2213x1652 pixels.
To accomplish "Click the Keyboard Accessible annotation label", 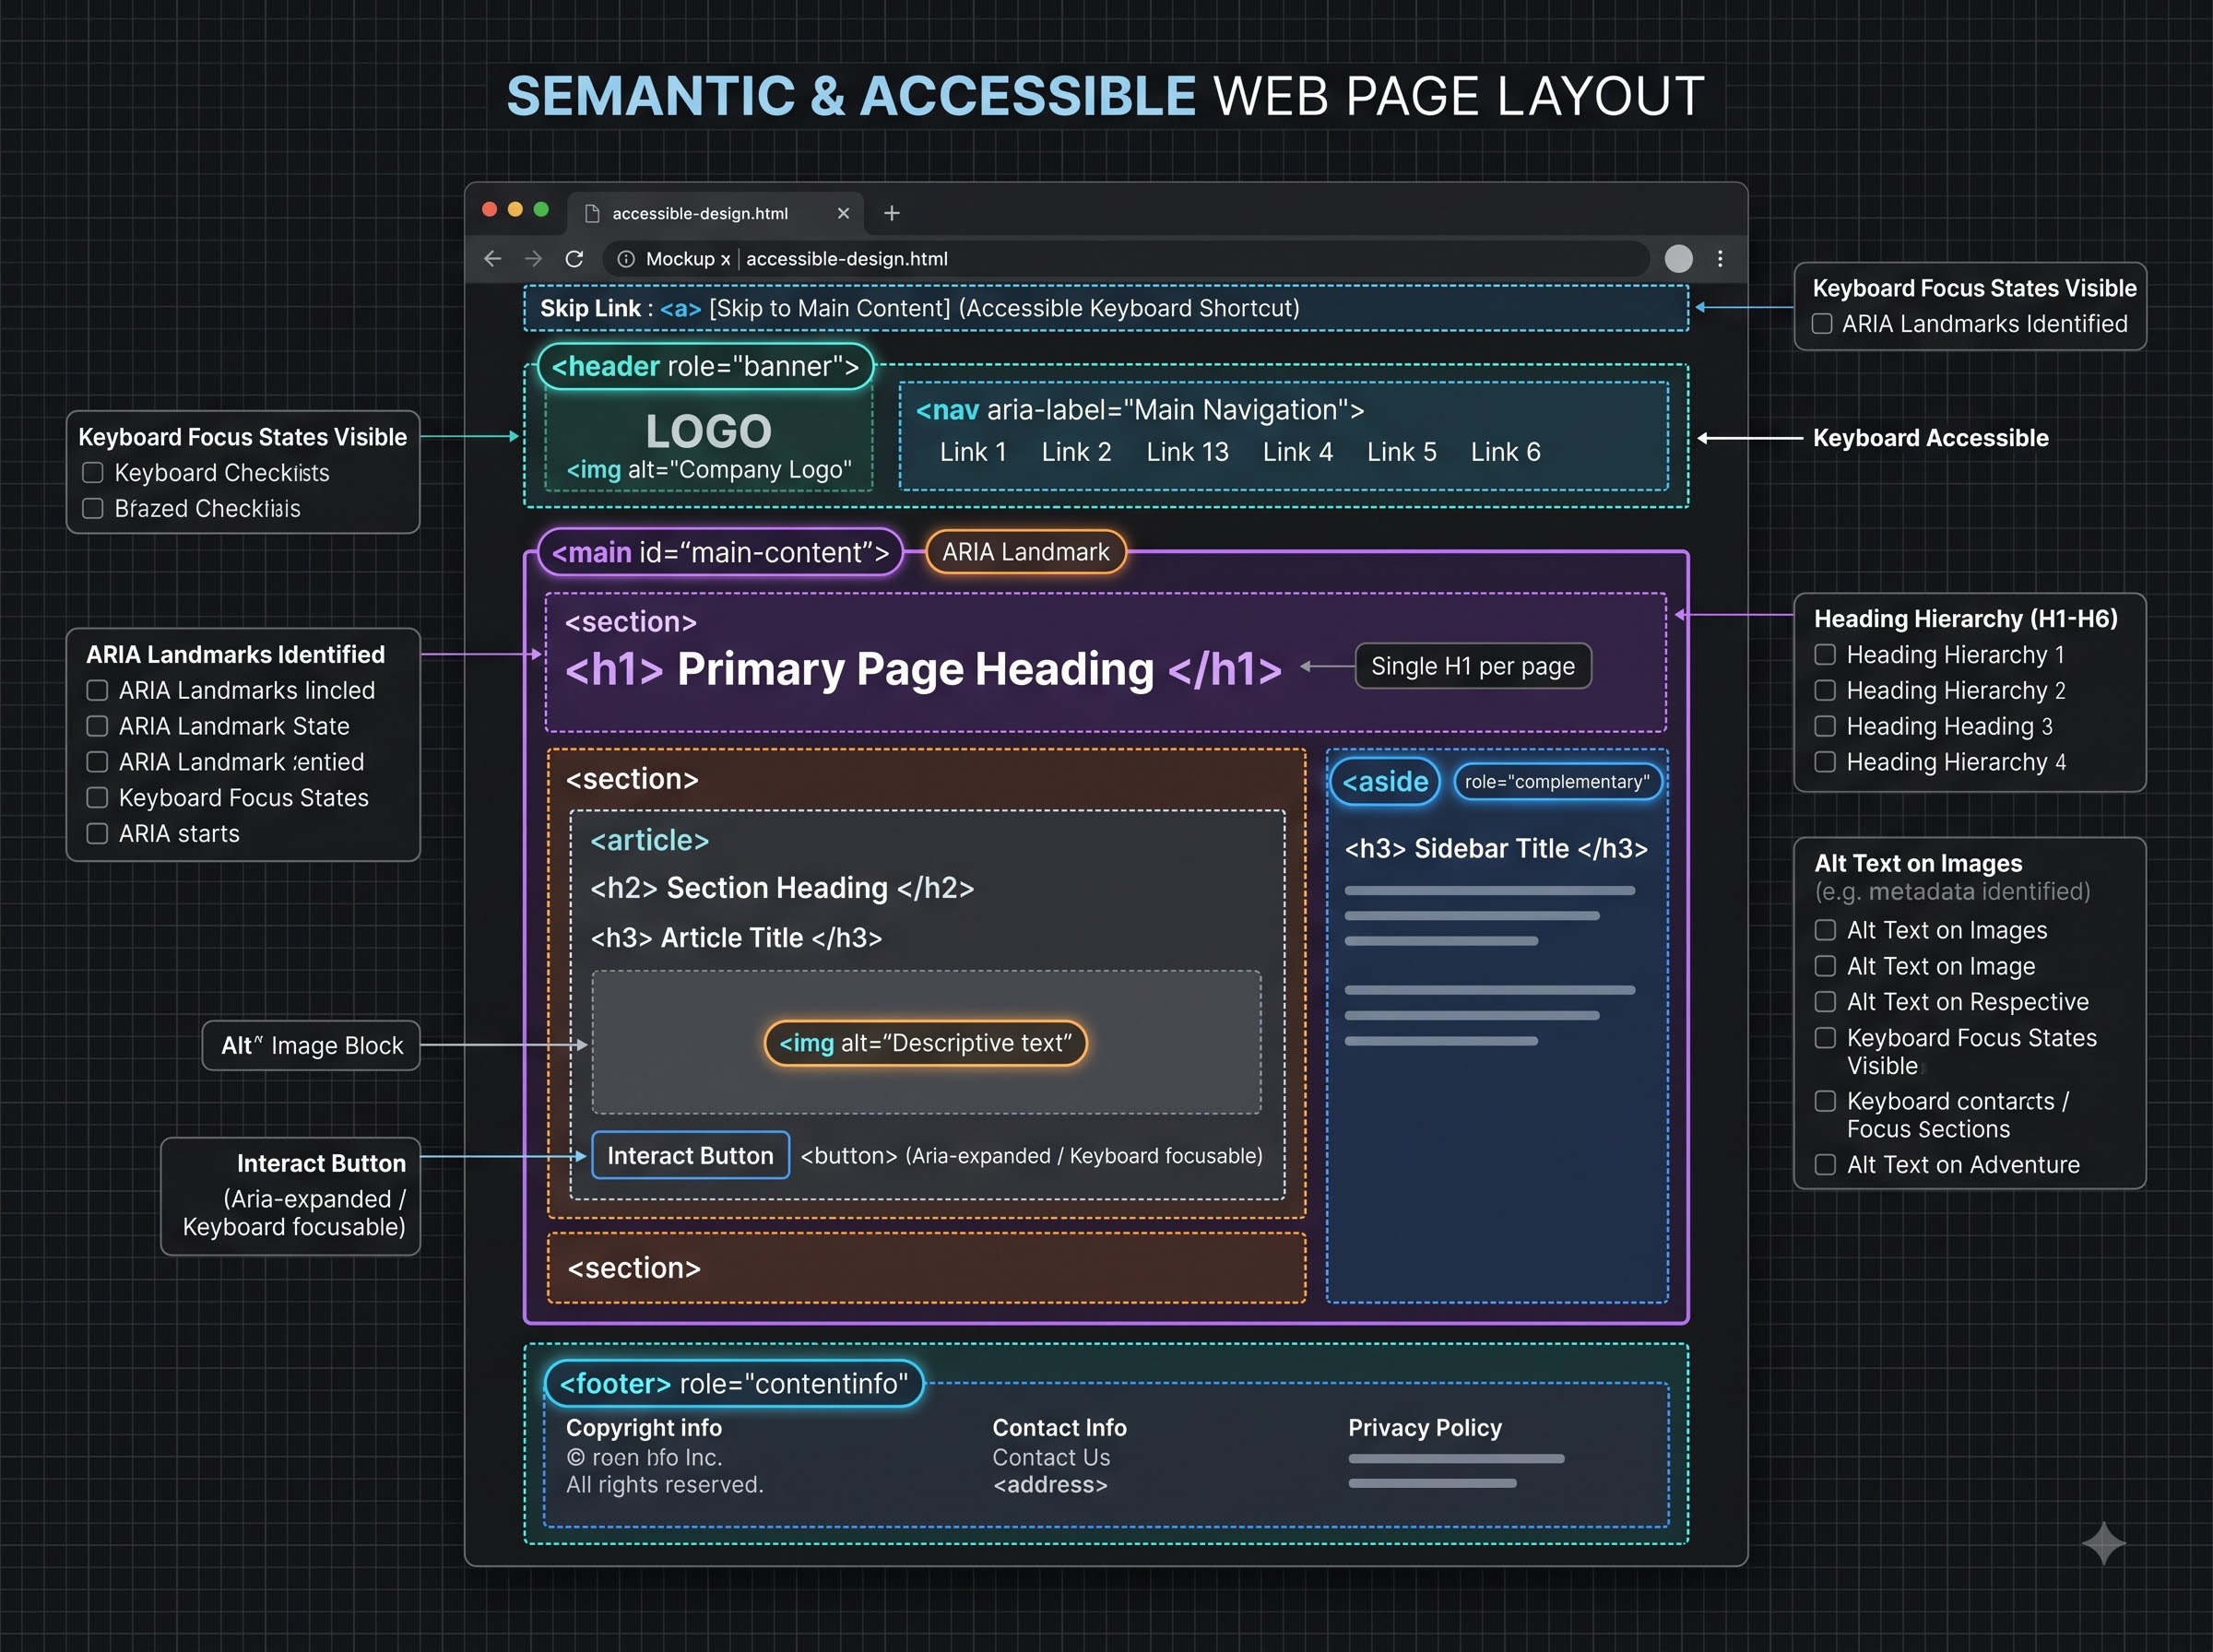I will [1930, 438].
